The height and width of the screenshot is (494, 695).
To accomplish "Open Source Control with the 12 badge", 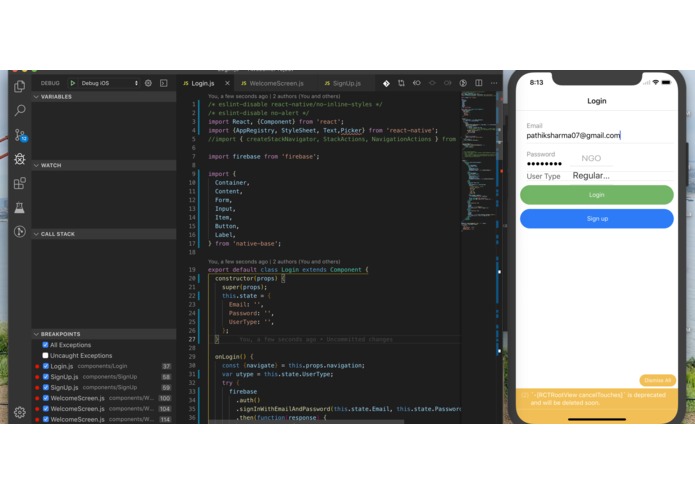I will [20, 135].
